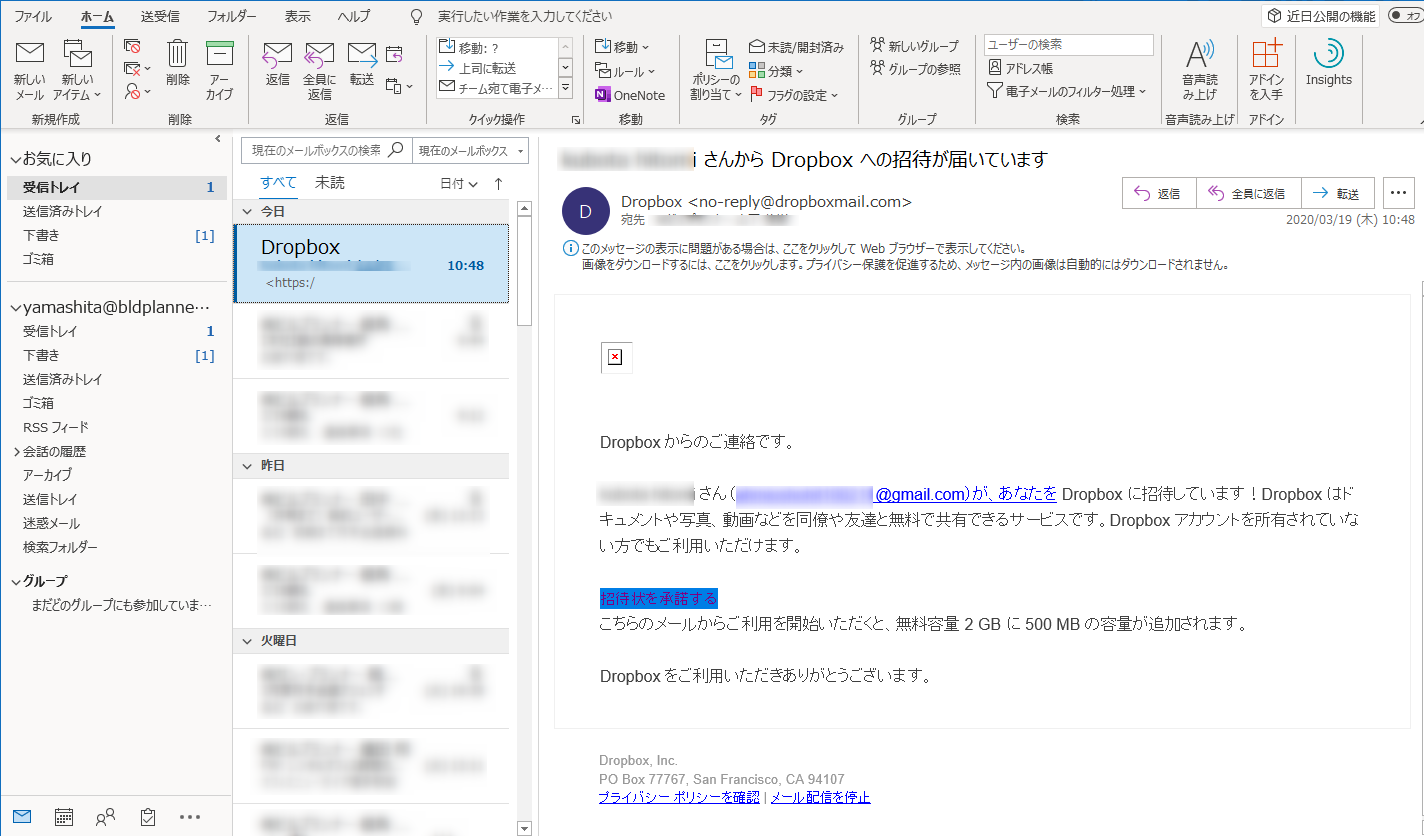Screen dimensions: 1424x836
Task: Forward with ribbon 転送 icon
Action: coord(362,65)
